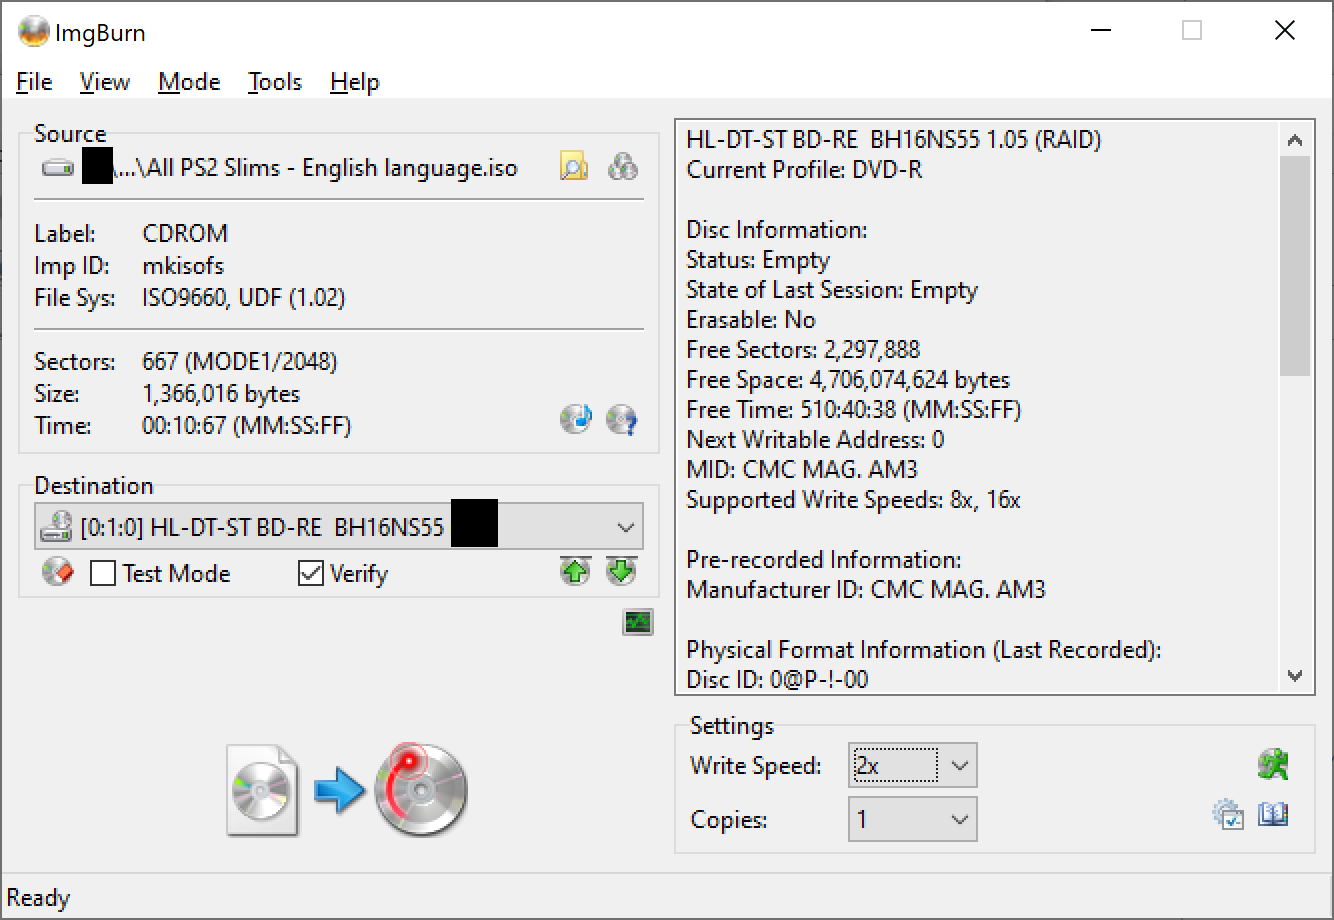Open the Mode menu
The image size is (1334, 920).
click(189, 82)
